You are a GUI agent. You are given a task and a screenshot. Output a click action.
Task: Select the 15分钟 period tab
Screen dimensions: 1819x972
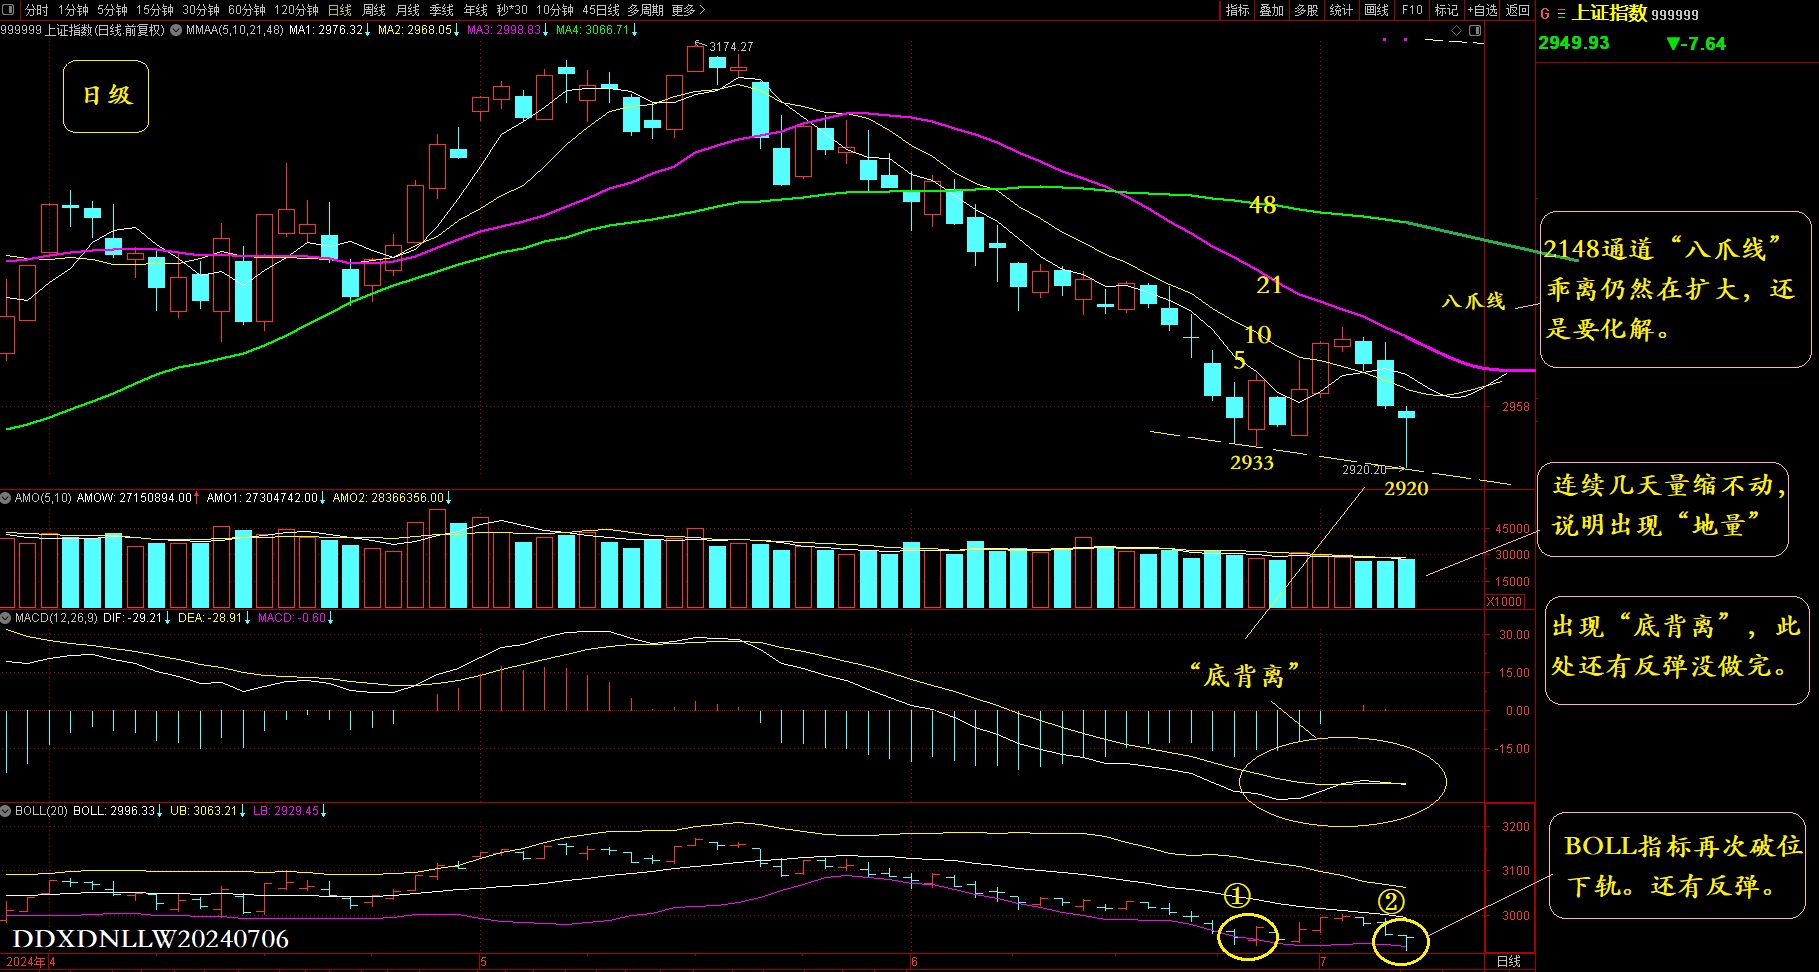click(155, 10)
